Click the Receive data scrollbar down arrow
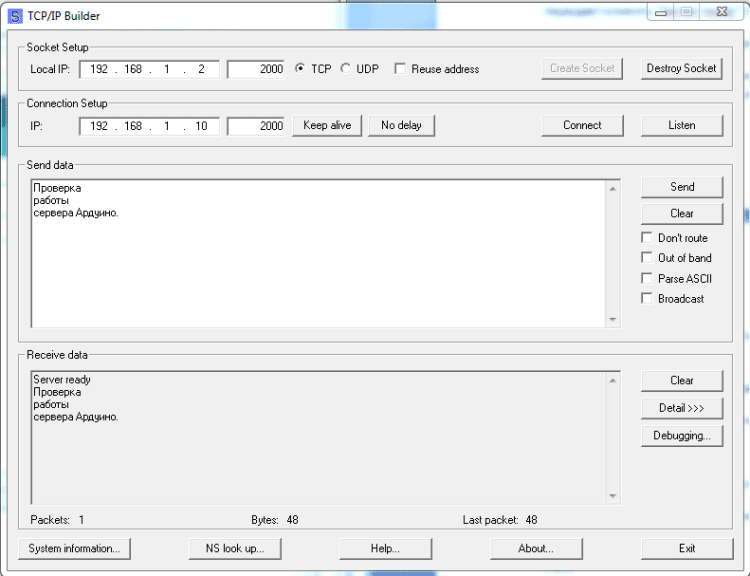Viewport: 750px width, 576px height. coord(613,496)
